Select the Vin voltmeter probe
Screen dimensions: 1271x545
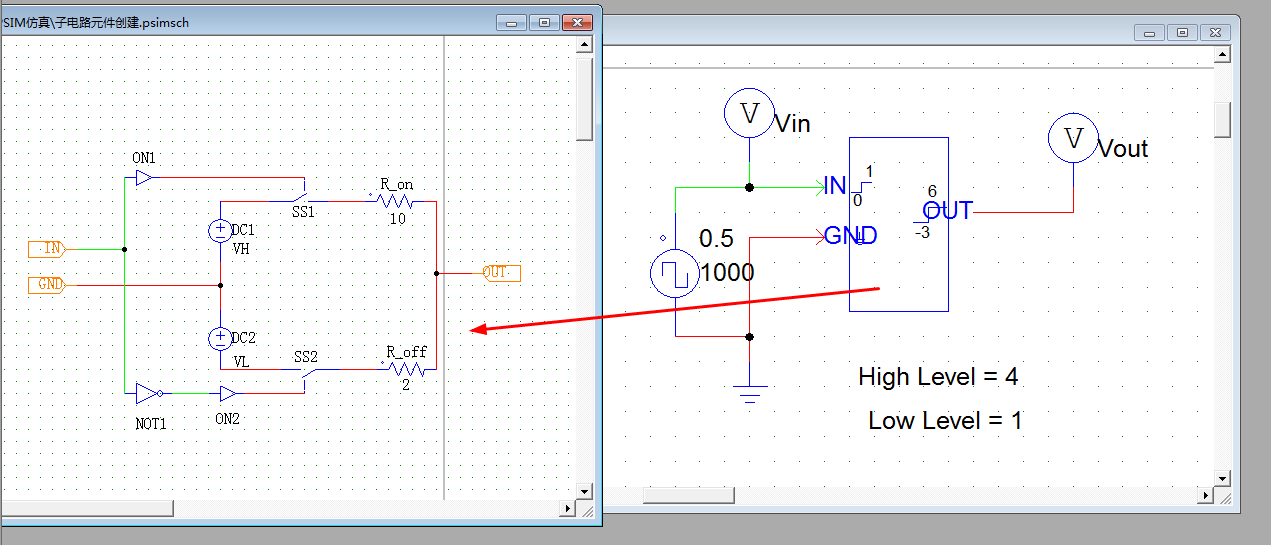[x=749, y=114]
